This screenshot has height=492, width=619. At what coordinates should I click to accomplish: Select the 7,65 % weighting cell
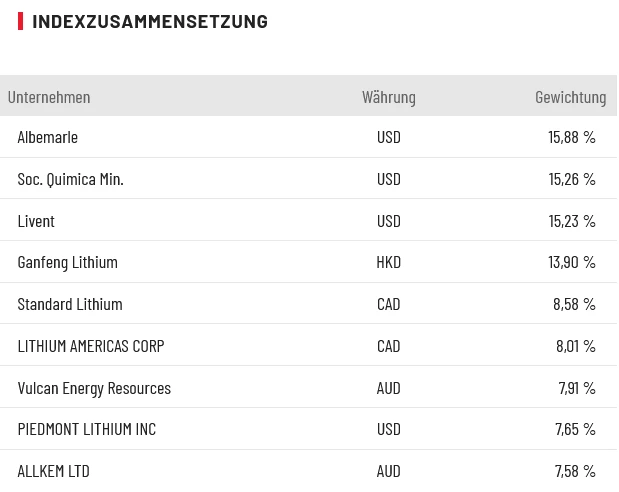[x=575, y=429]
